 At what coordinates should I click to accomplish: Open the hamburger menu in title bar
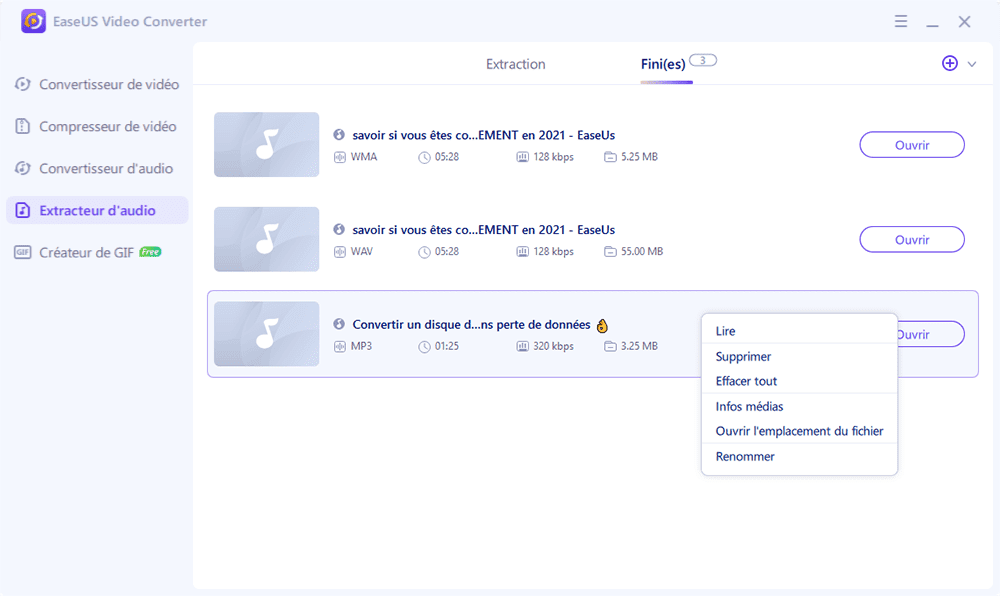(x=901, y=21)
